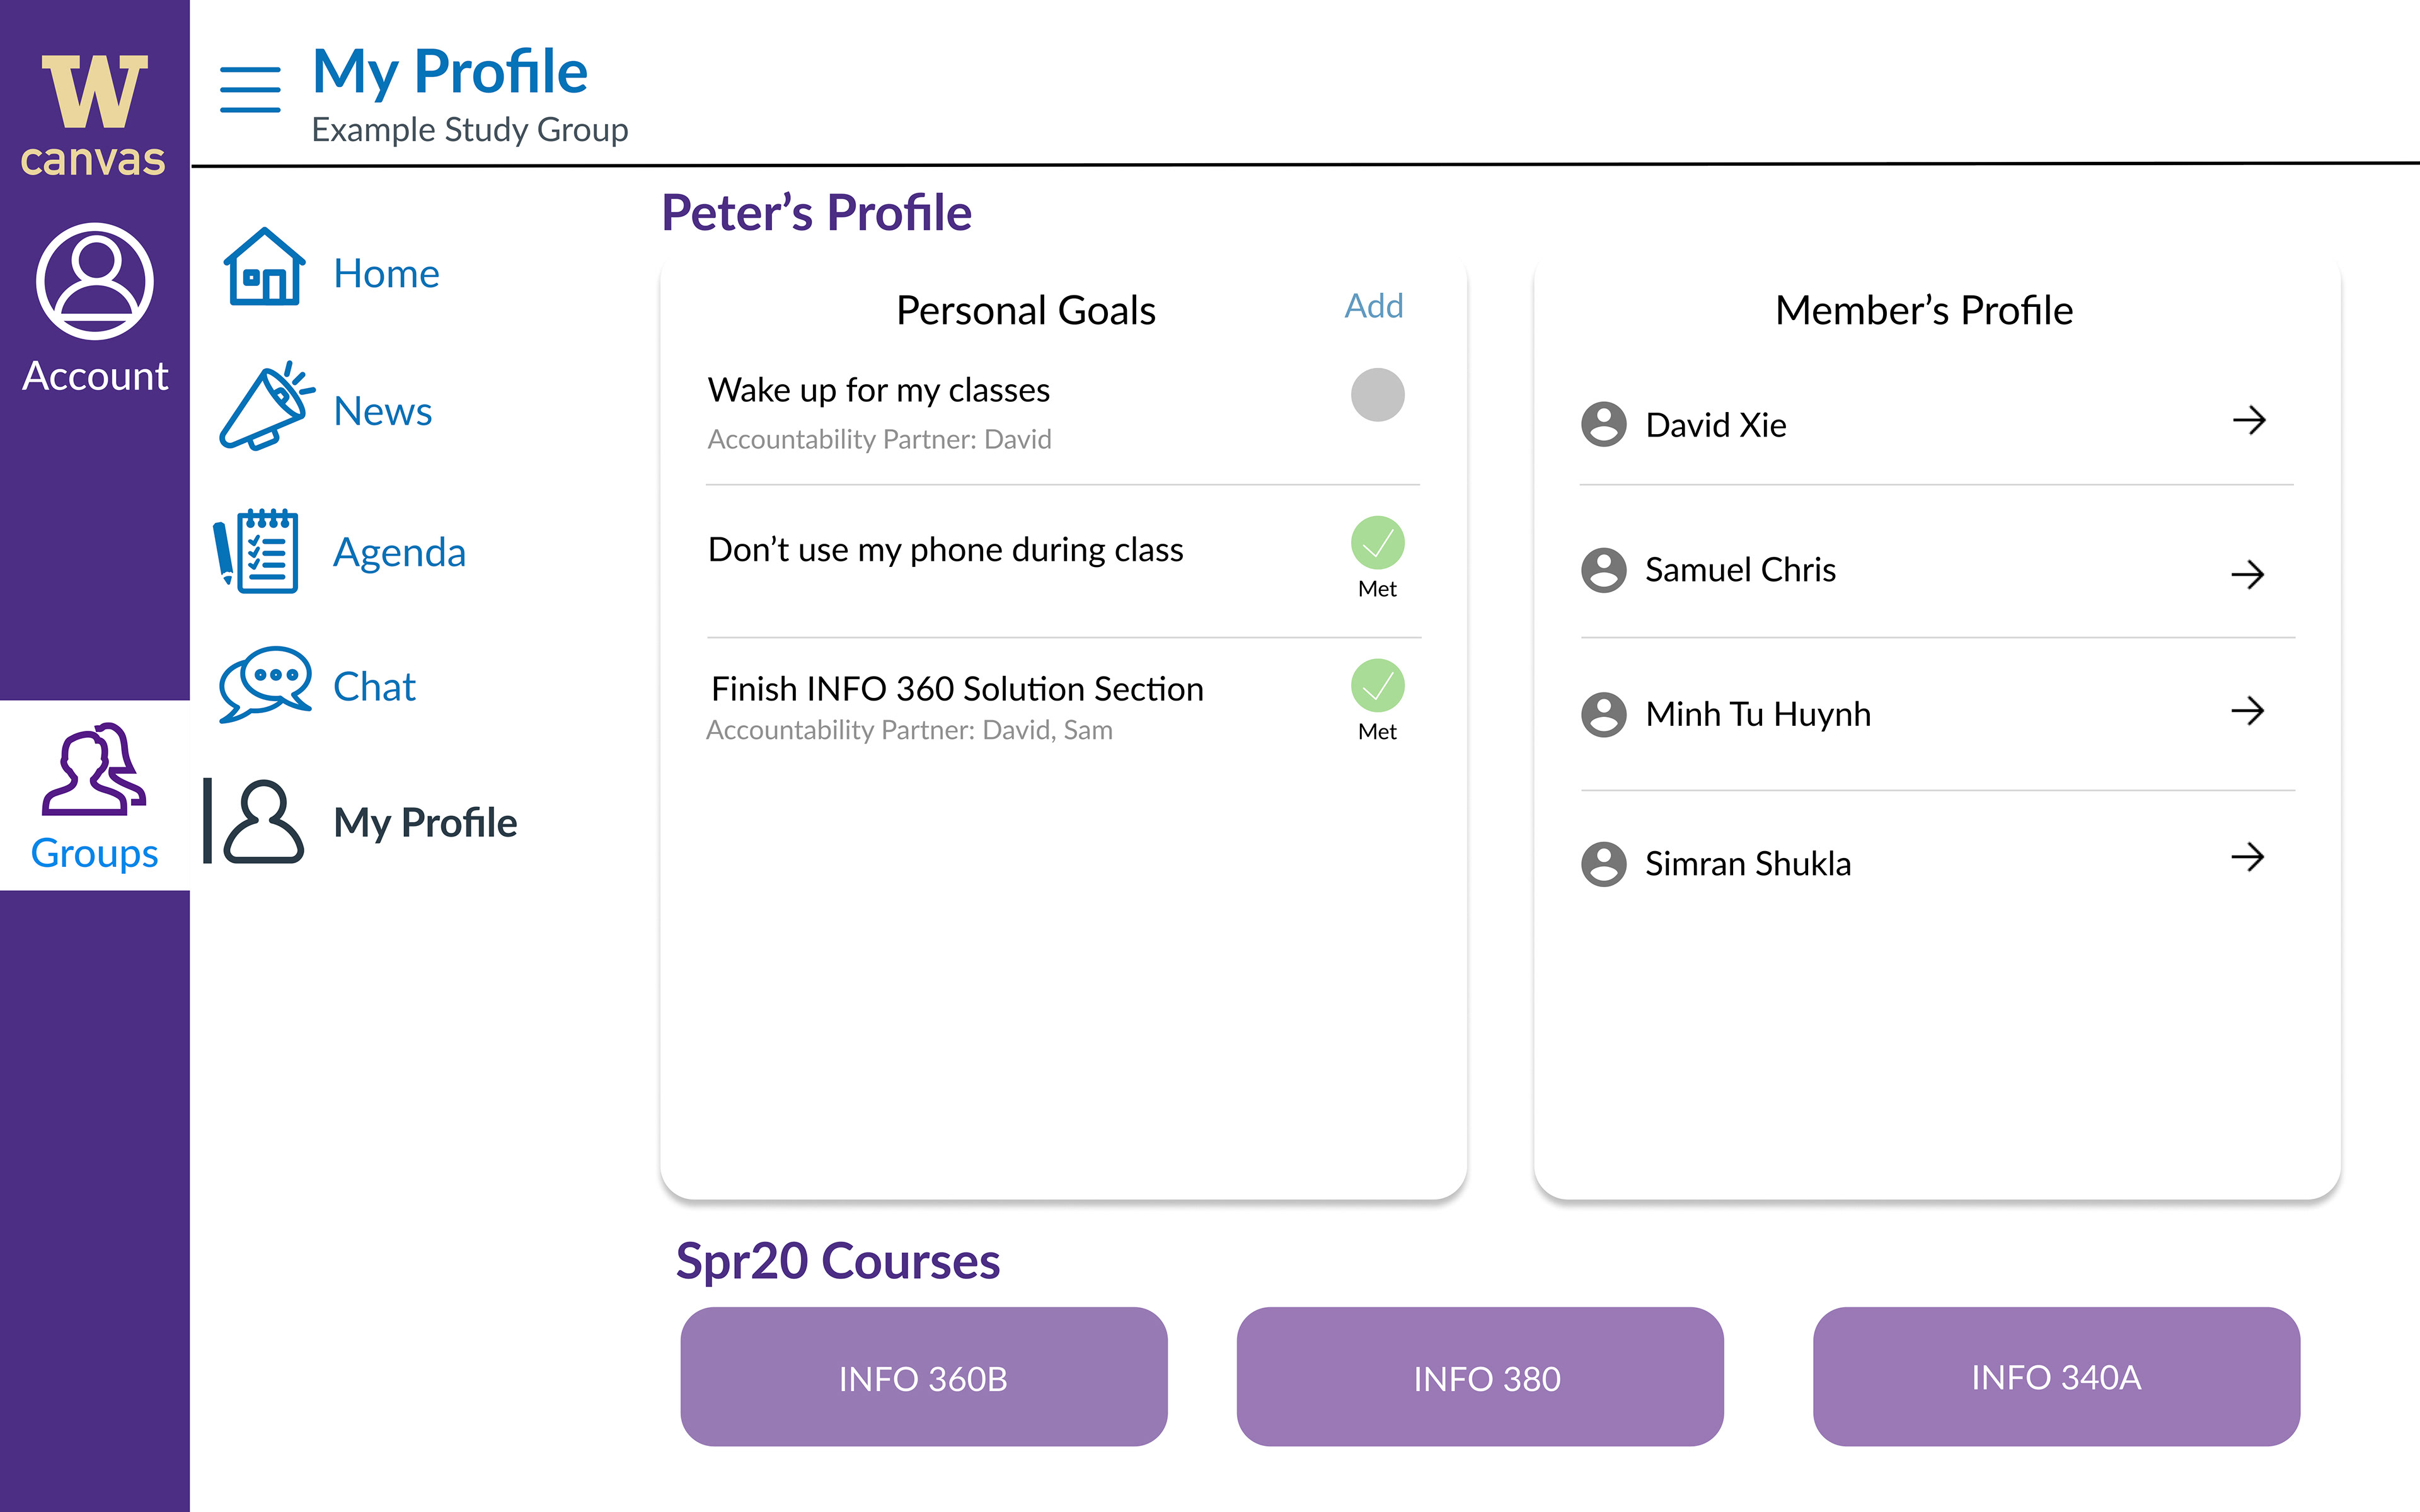
Task: Open the News megaphone icon
Action: coord(266,406)
